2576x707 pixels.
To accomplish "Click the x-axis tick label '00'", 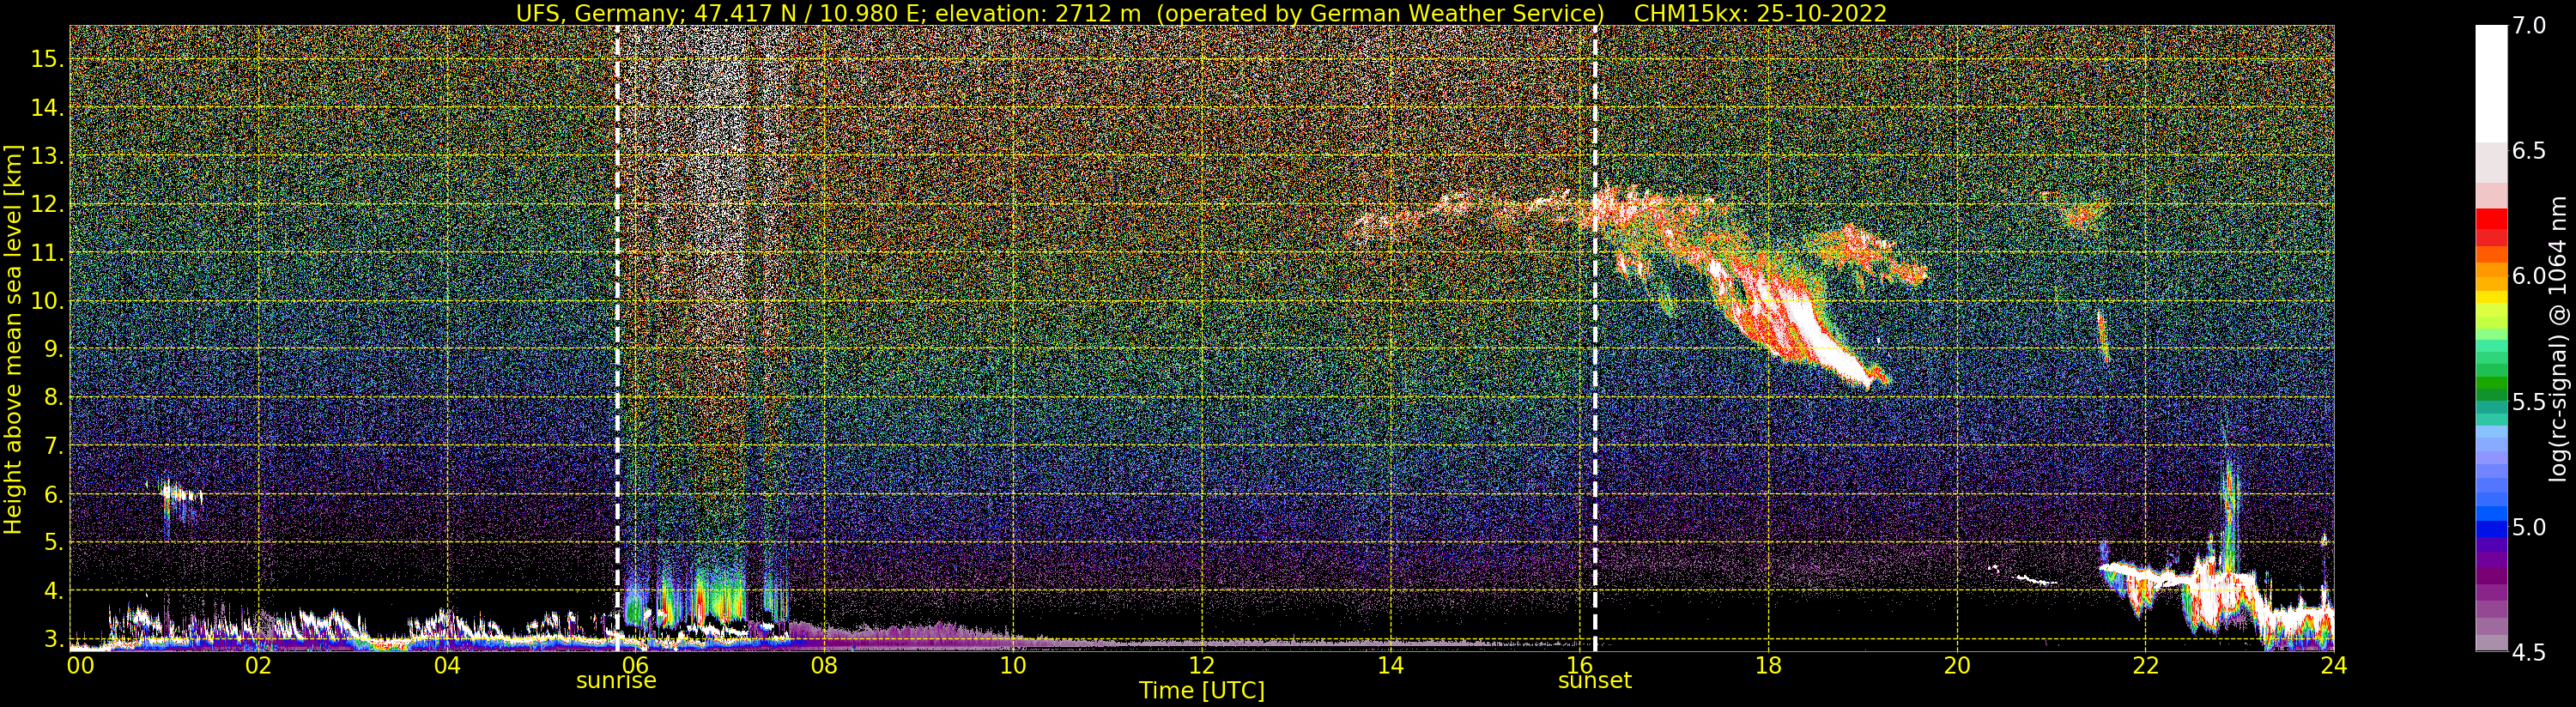I will [x=80, y=665].
